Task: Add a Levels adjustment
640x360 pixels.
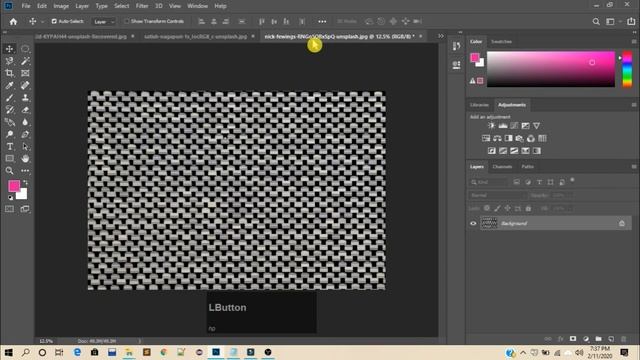Action: (x=503, y=126)
